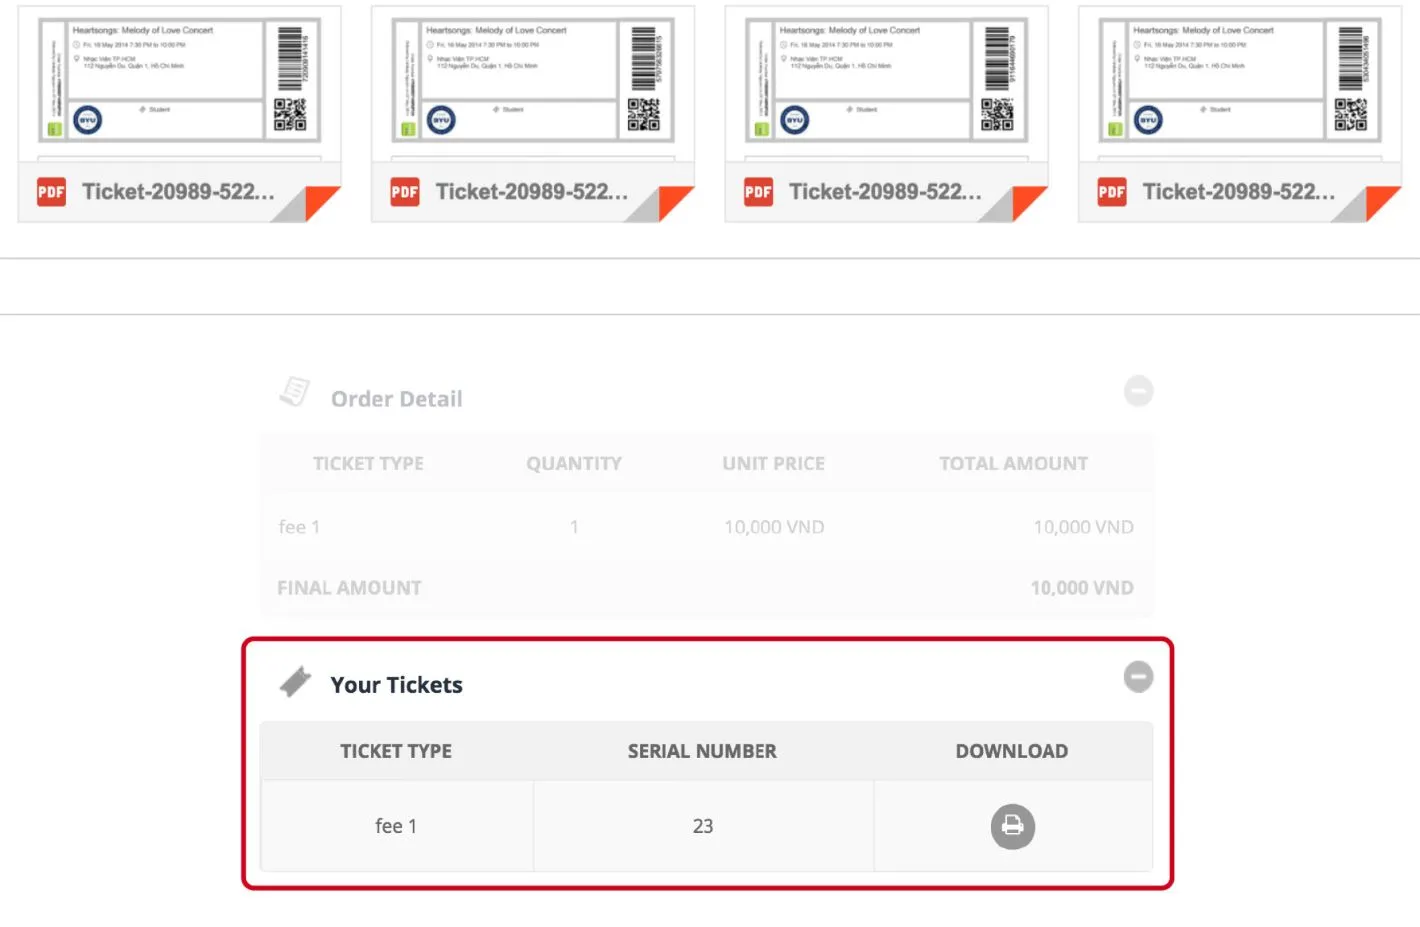Viewport: 1420px width, 927px height.
Task: Click the PDF icon on the second ticket
Action: [404, 191]
